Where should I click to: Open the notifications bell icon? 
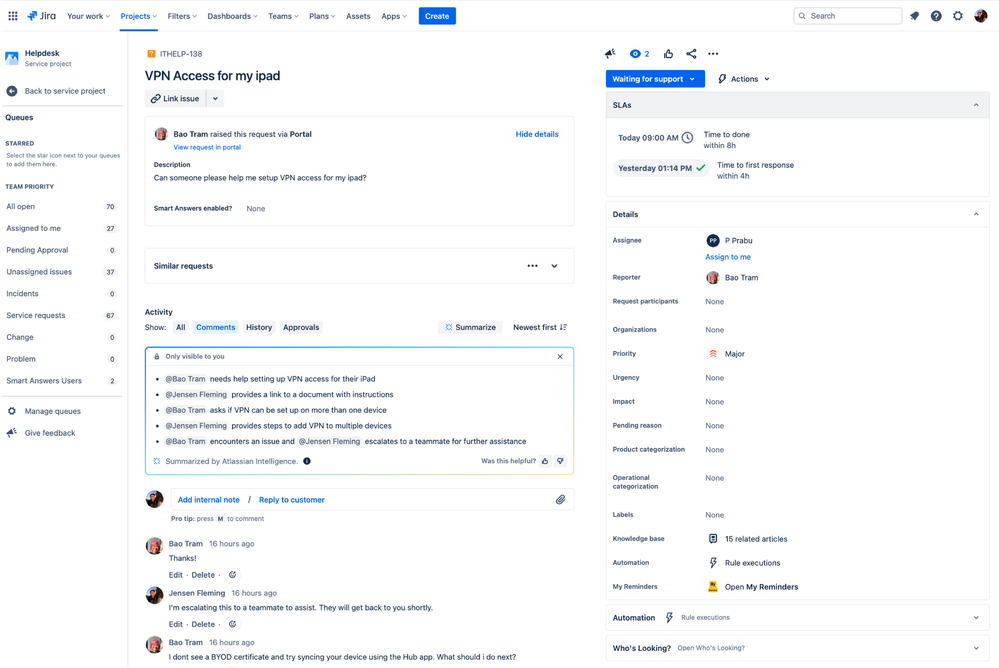[914, 16]
